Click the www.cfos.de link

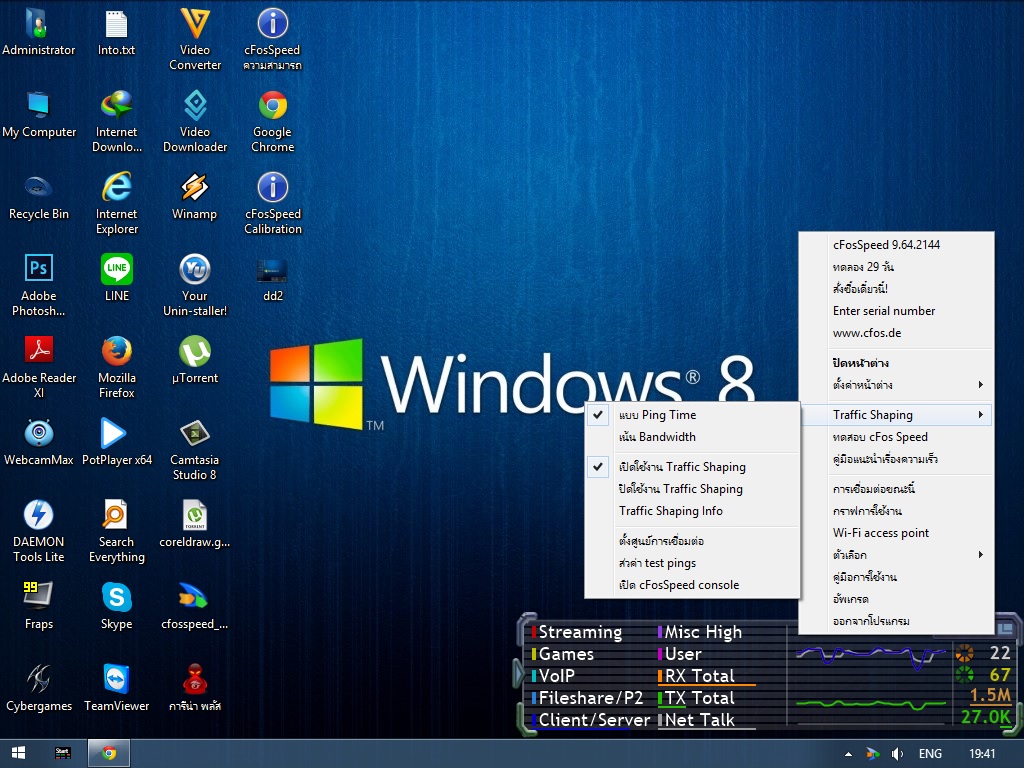pos(867,333)
